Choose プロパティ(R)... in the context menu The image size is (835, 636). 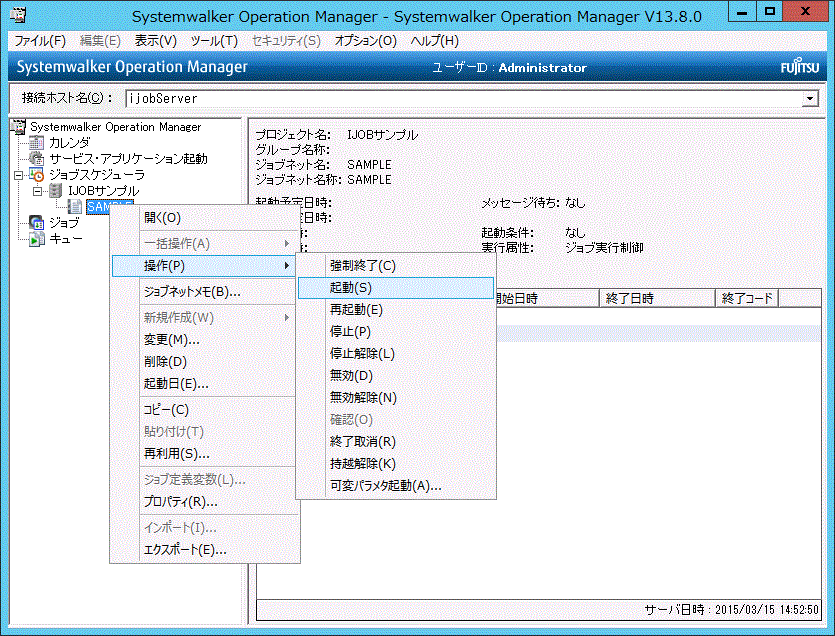point(205,502)
